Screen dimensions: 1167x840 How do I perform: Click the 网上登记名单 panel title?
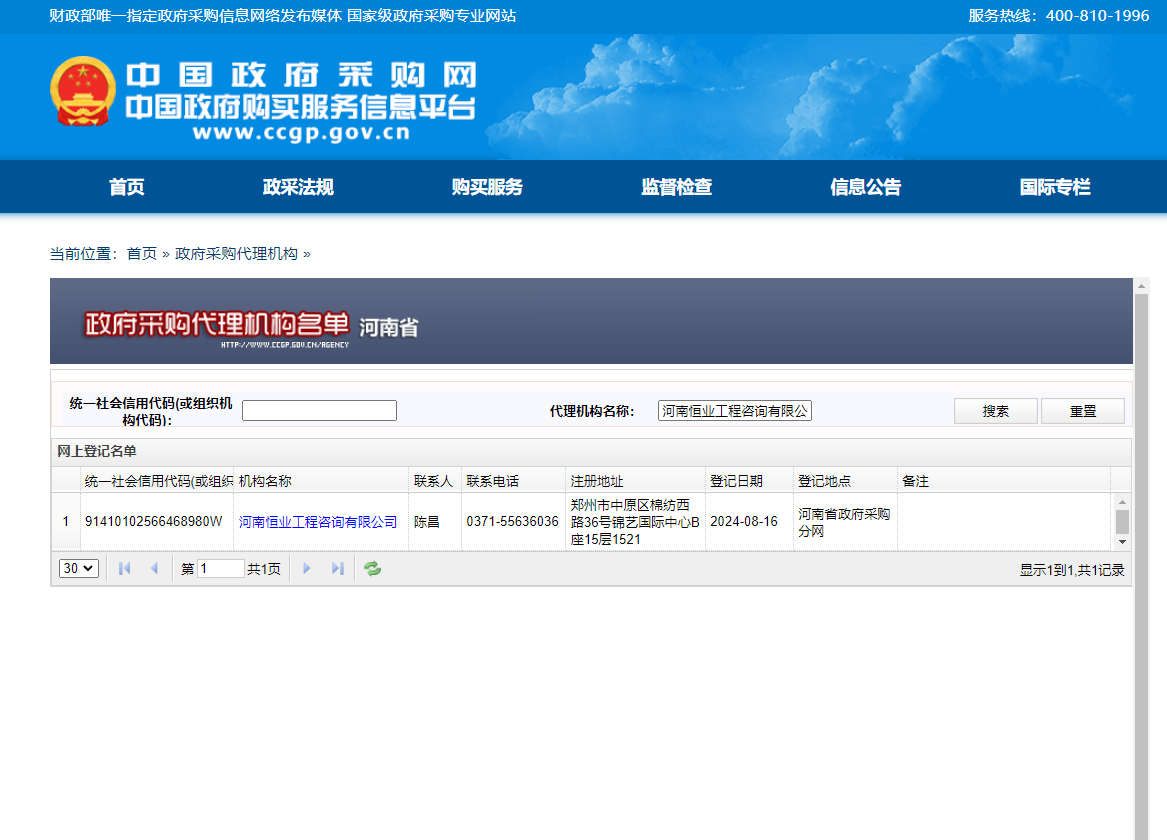coord(97,451)
